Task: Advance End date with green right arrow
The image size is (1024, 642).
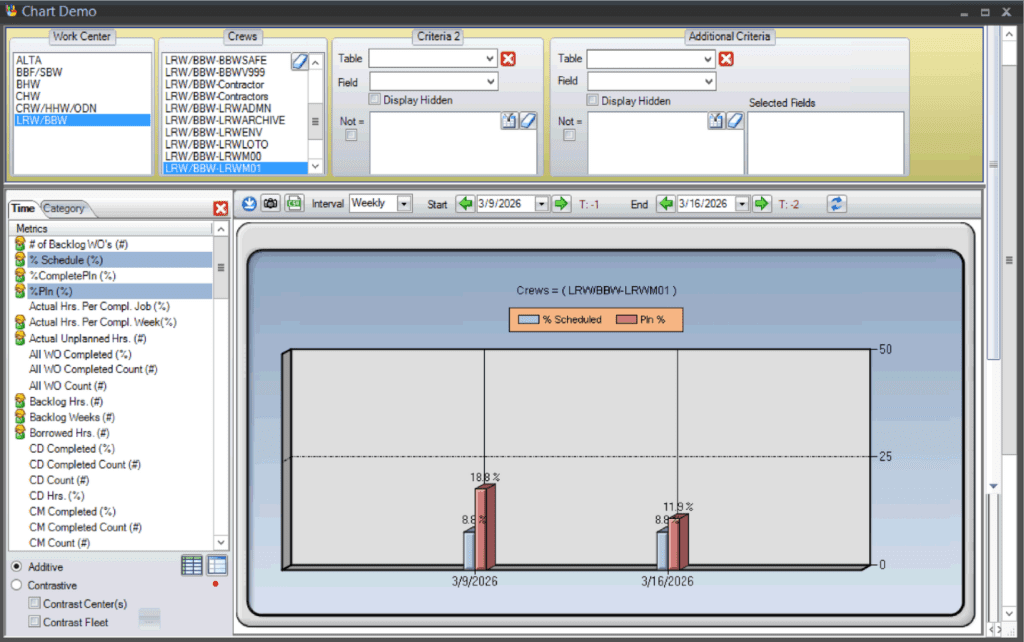Action: coord(762,204)
